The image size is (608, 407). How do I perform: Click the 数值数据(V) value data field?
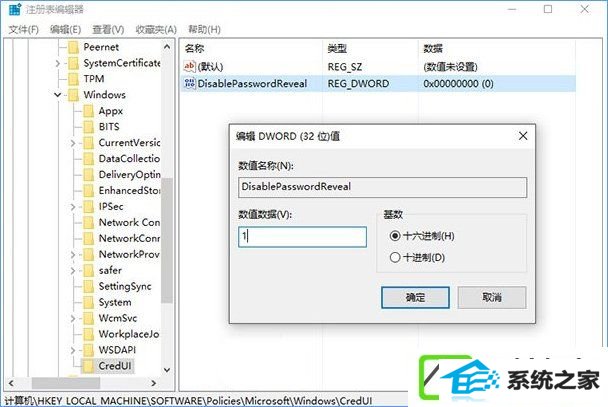[302, 237]
